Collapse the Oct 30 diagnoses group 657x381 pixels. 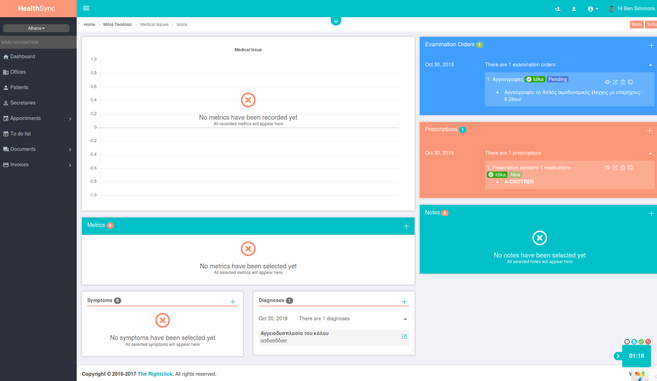(405, 319)
